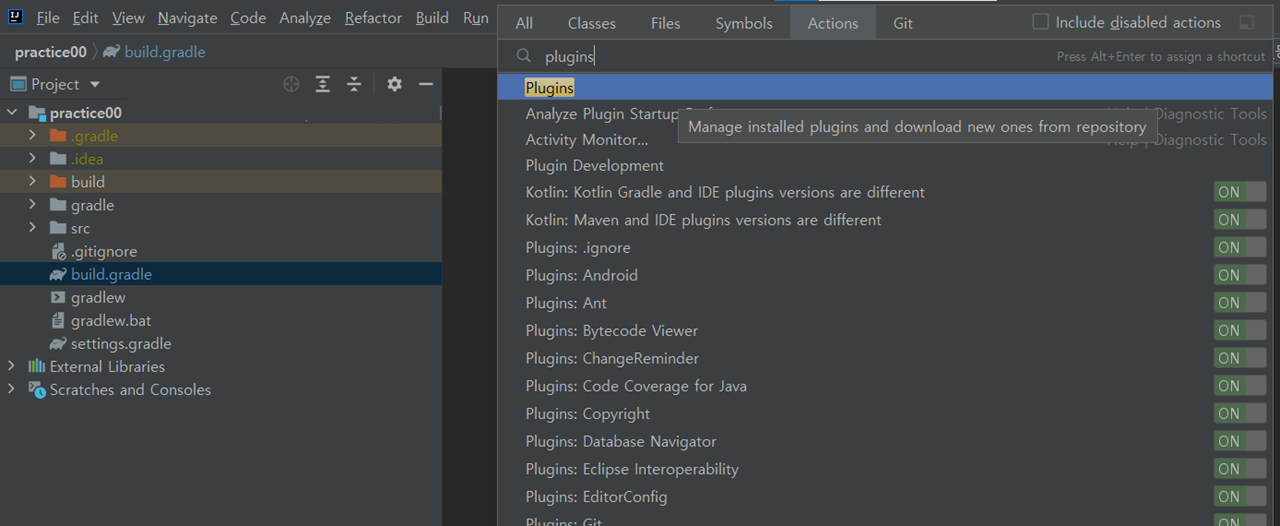
Task: Switch to the Symbols search tab
Action: [x=744, y=23]
